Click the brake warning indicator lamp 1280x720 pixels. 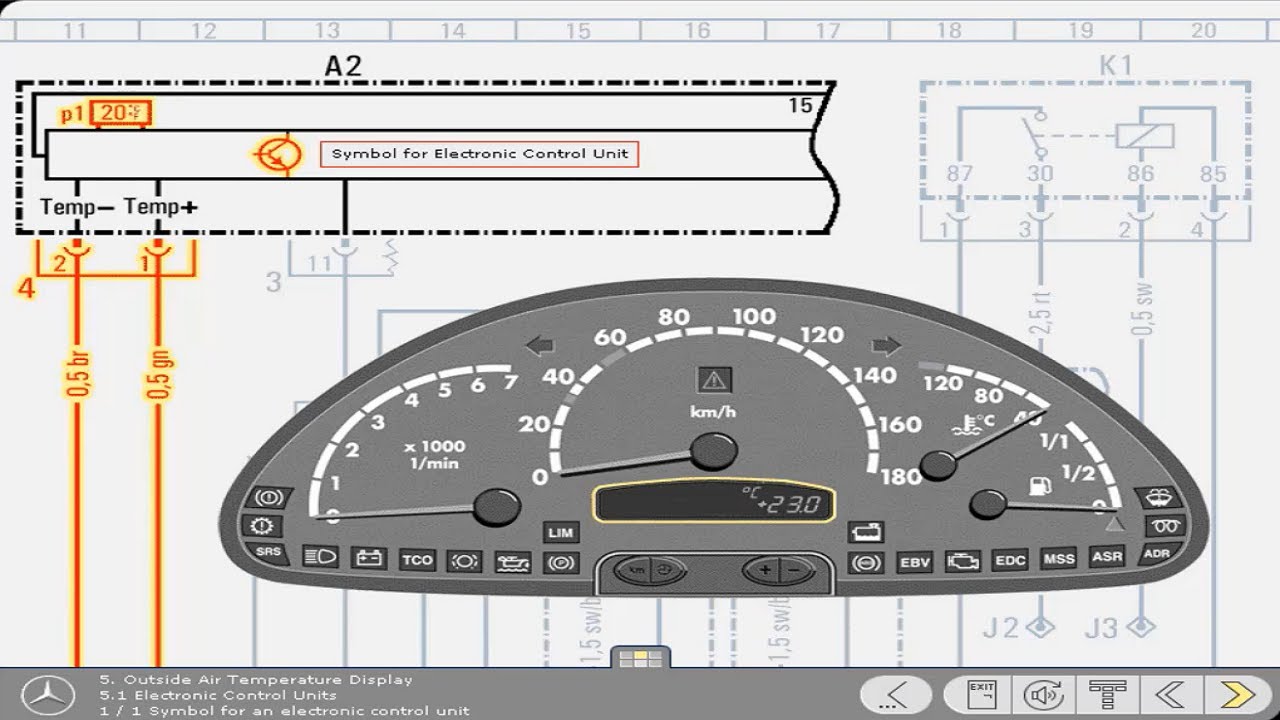271,496
